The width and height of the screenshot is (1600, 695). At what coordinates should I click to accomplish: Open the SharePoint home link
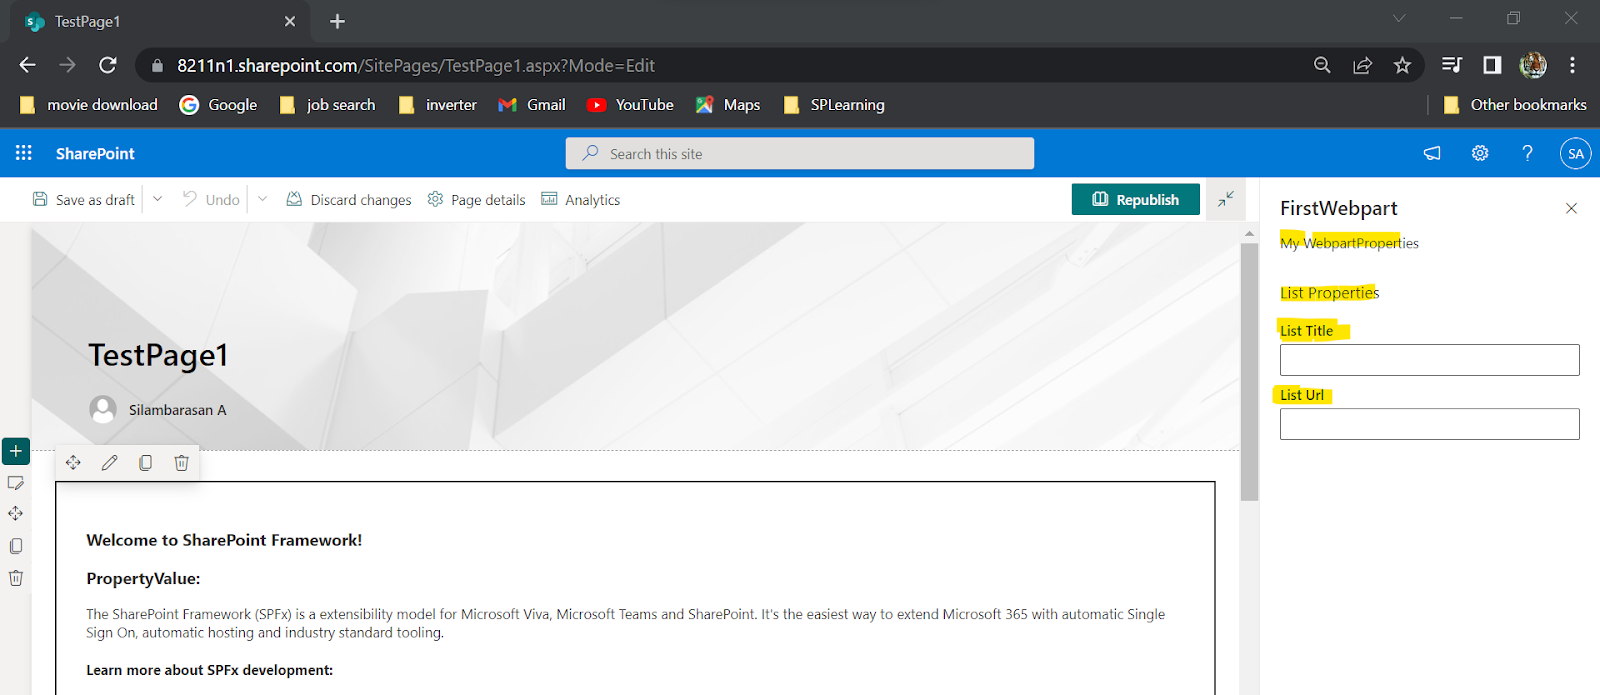(x=95, y=153)
